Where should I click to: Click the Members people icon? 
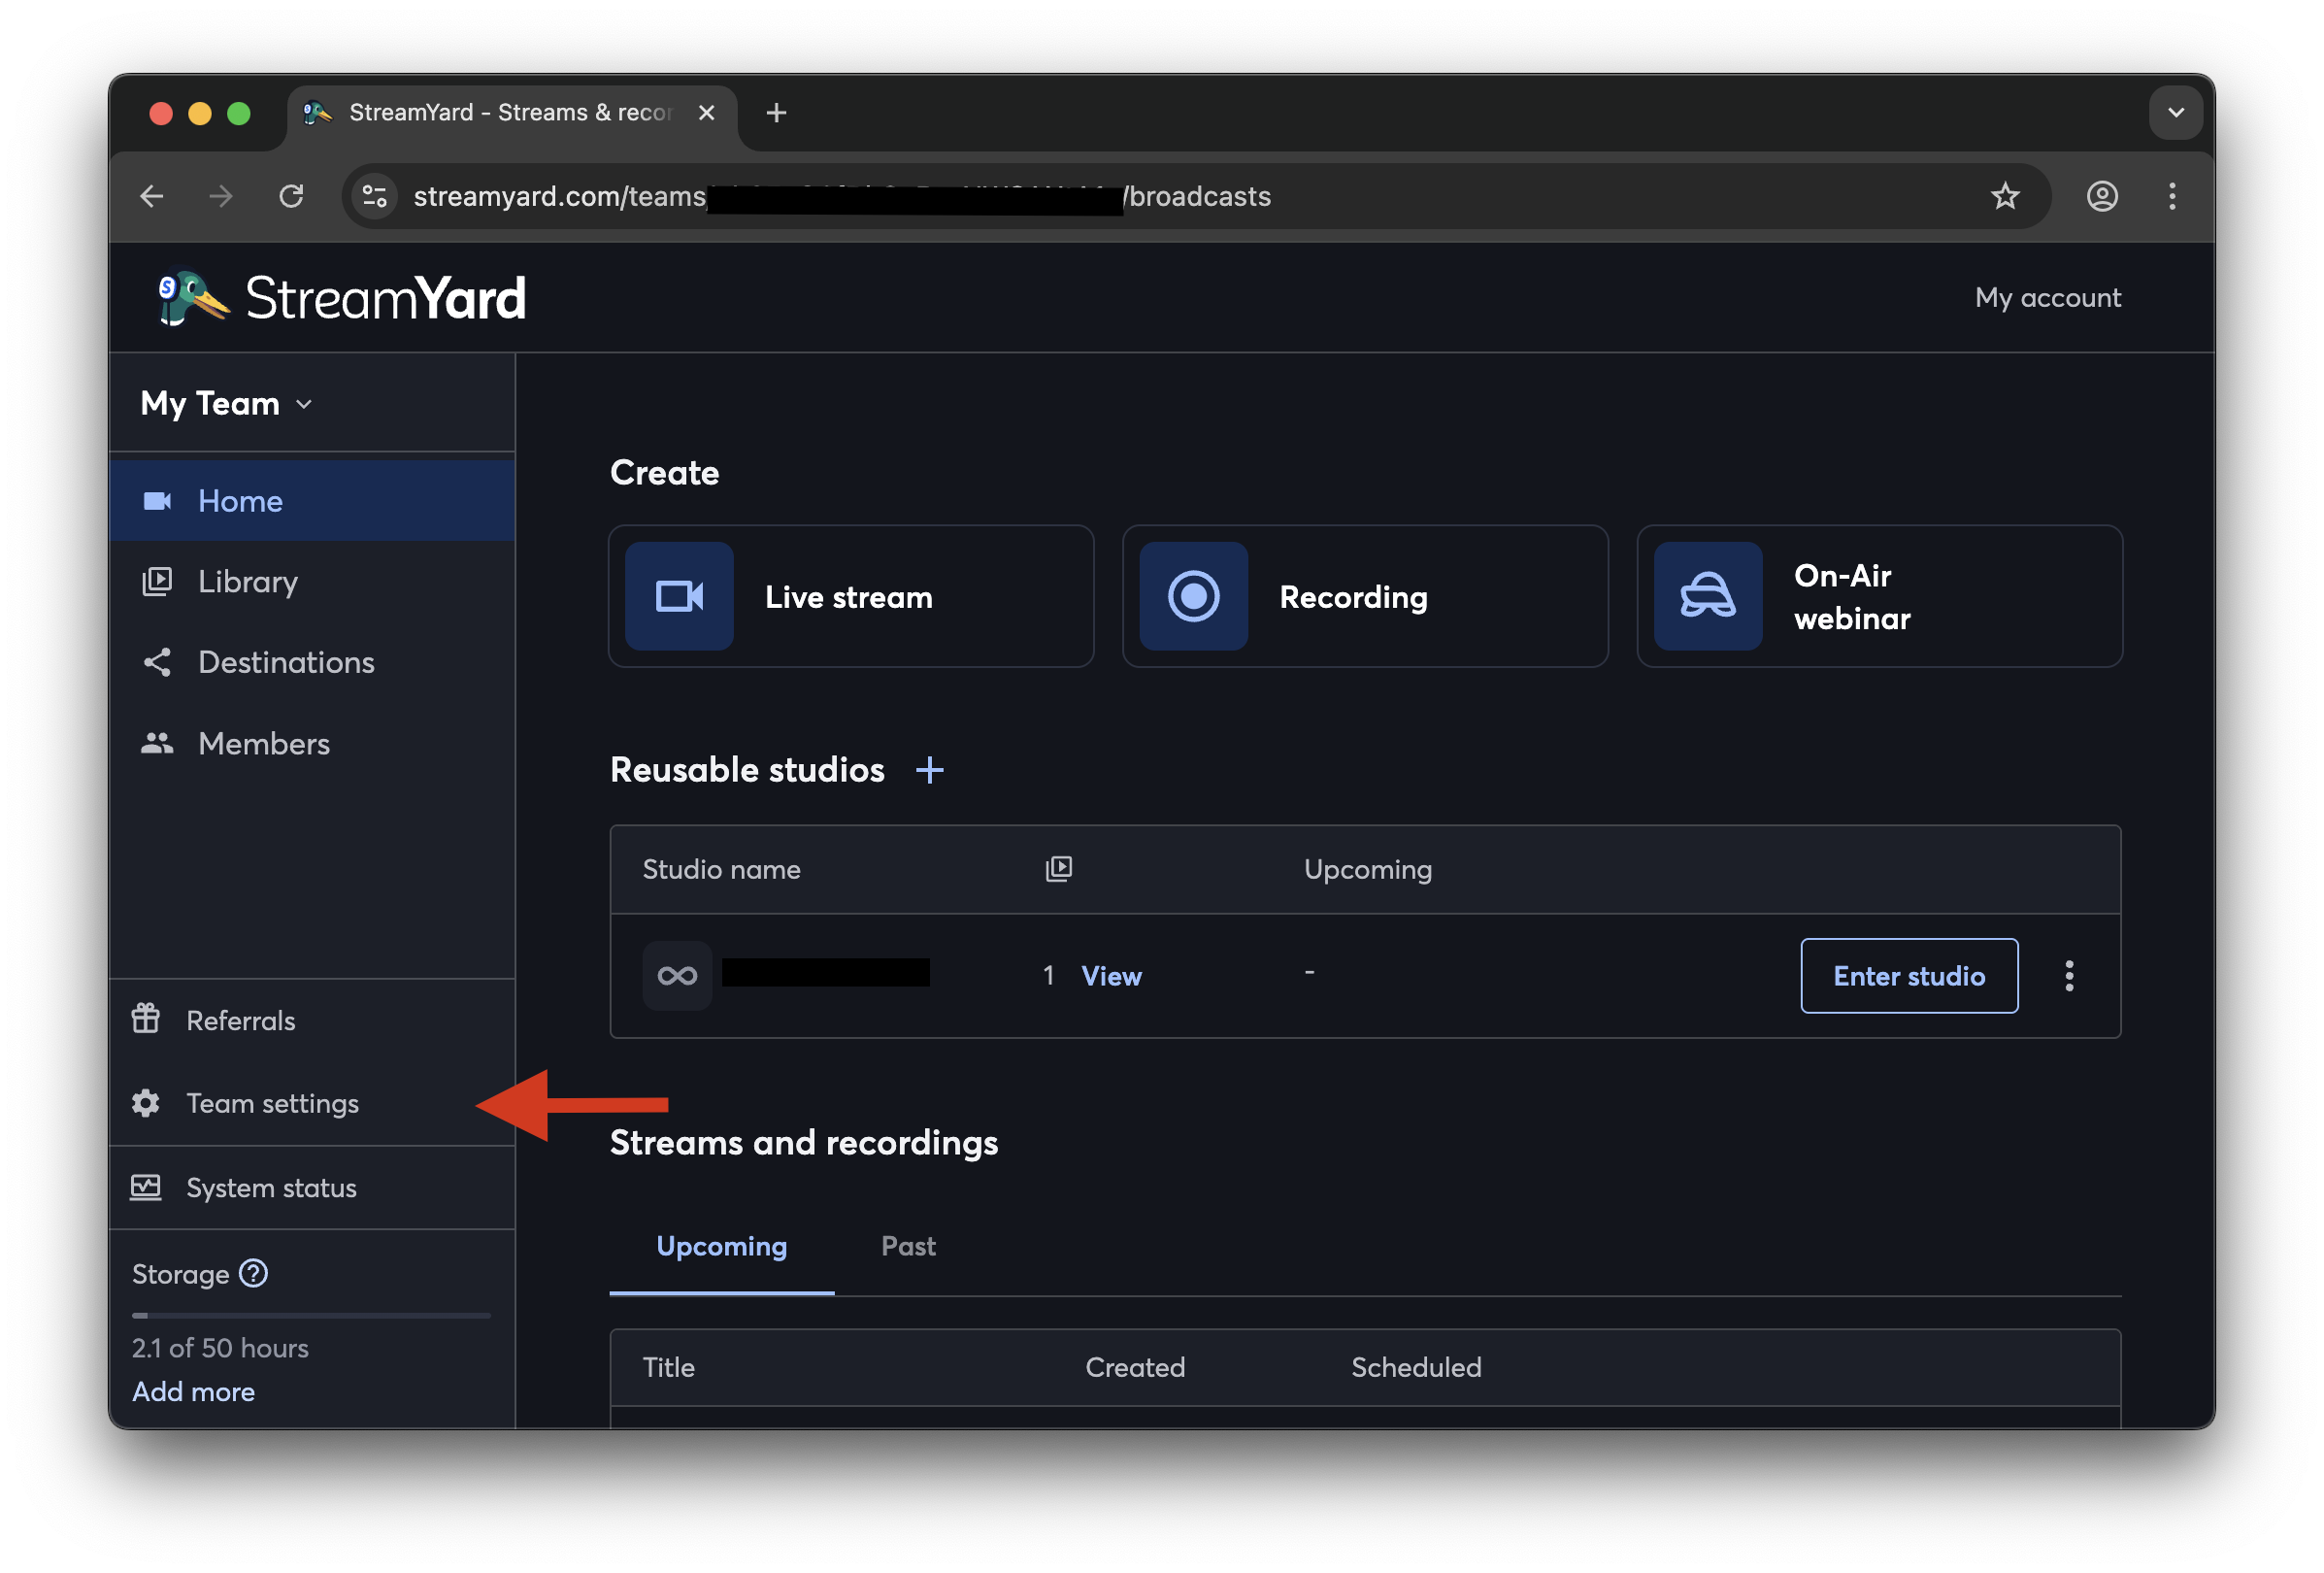point(157,743)
